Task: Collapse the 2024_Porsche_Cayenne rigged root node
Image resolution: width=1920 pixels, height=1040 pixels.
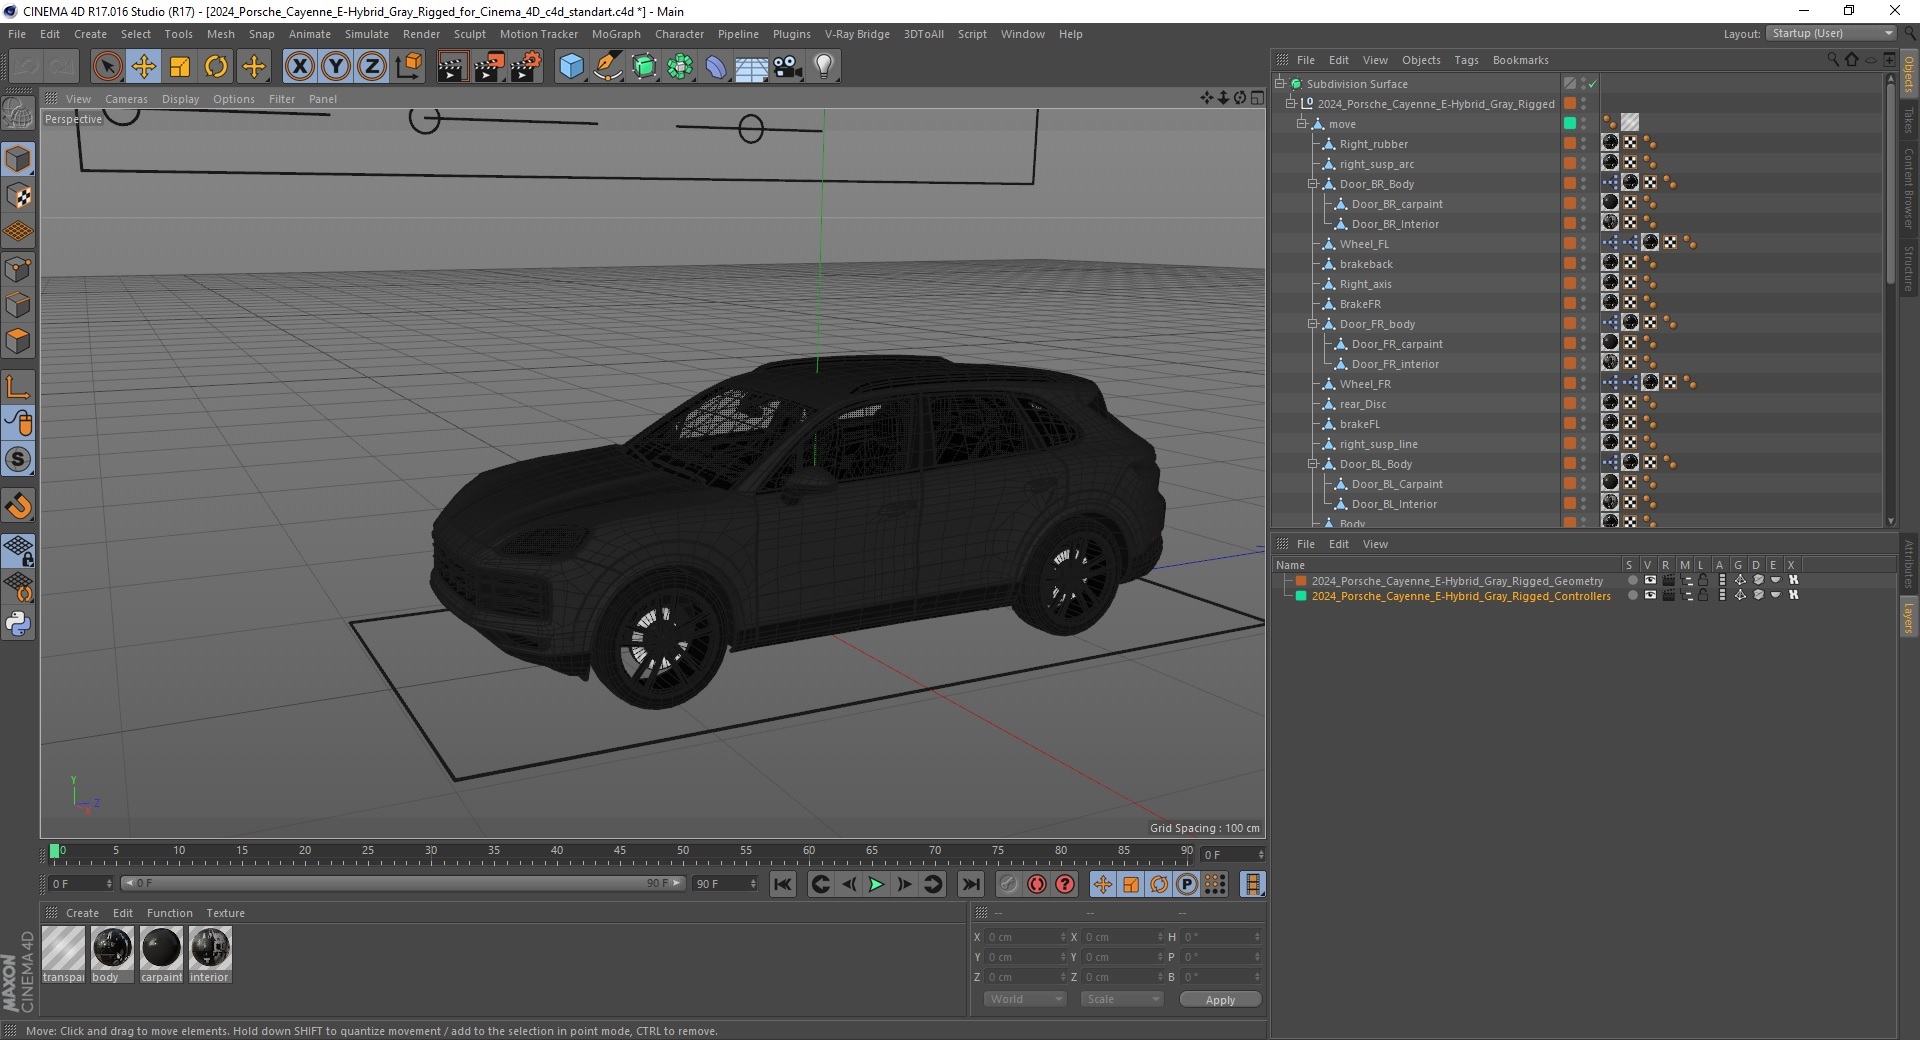Action: 1291,104
